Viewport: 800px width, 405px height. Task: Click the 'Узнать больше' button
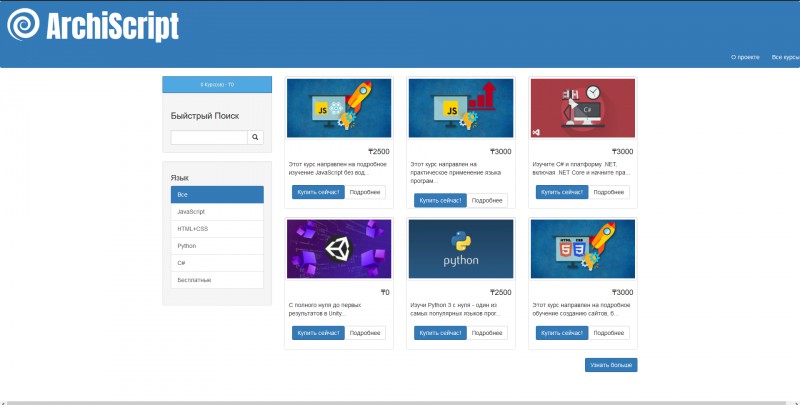pos(611,365)
